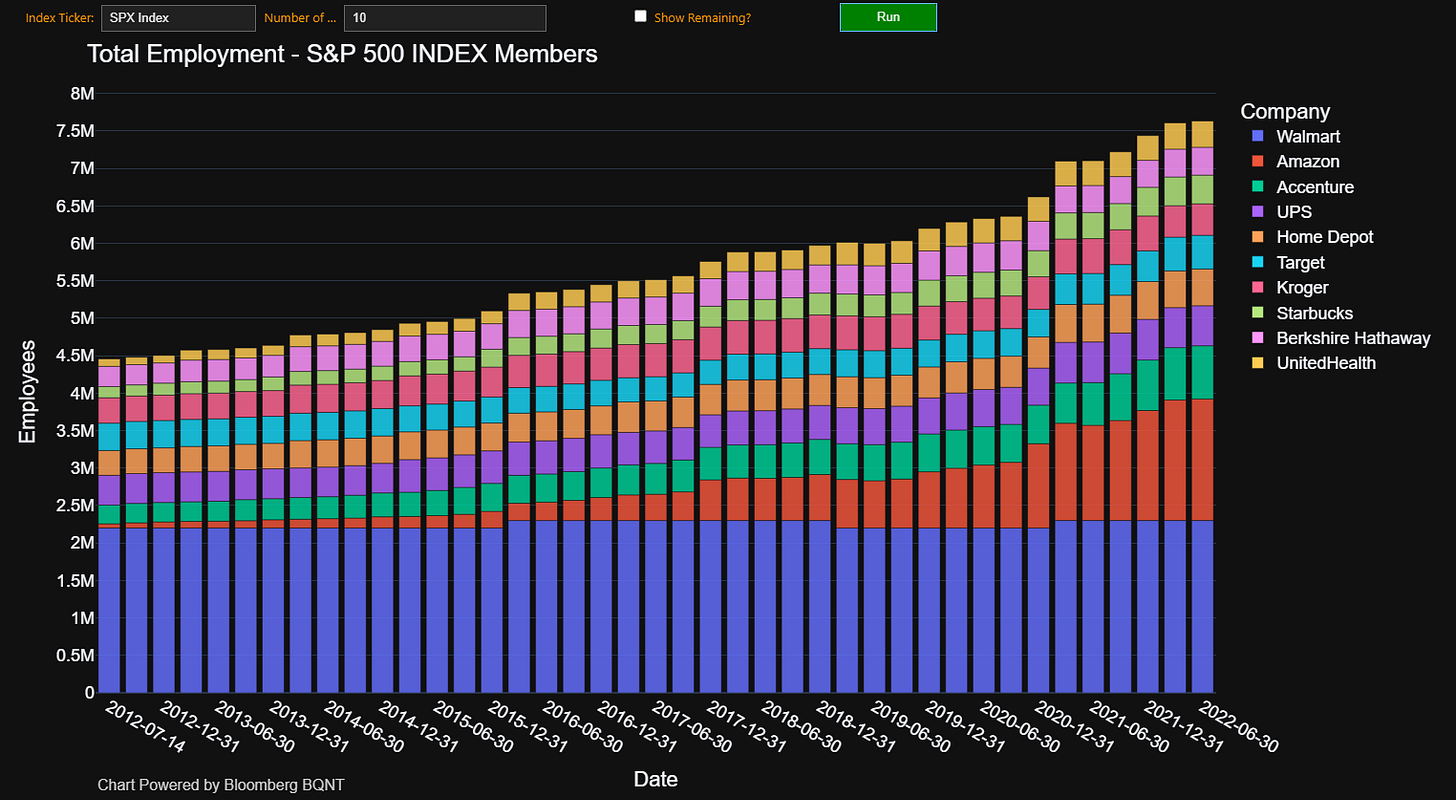Click the Index Ticker label

(60, 18)
